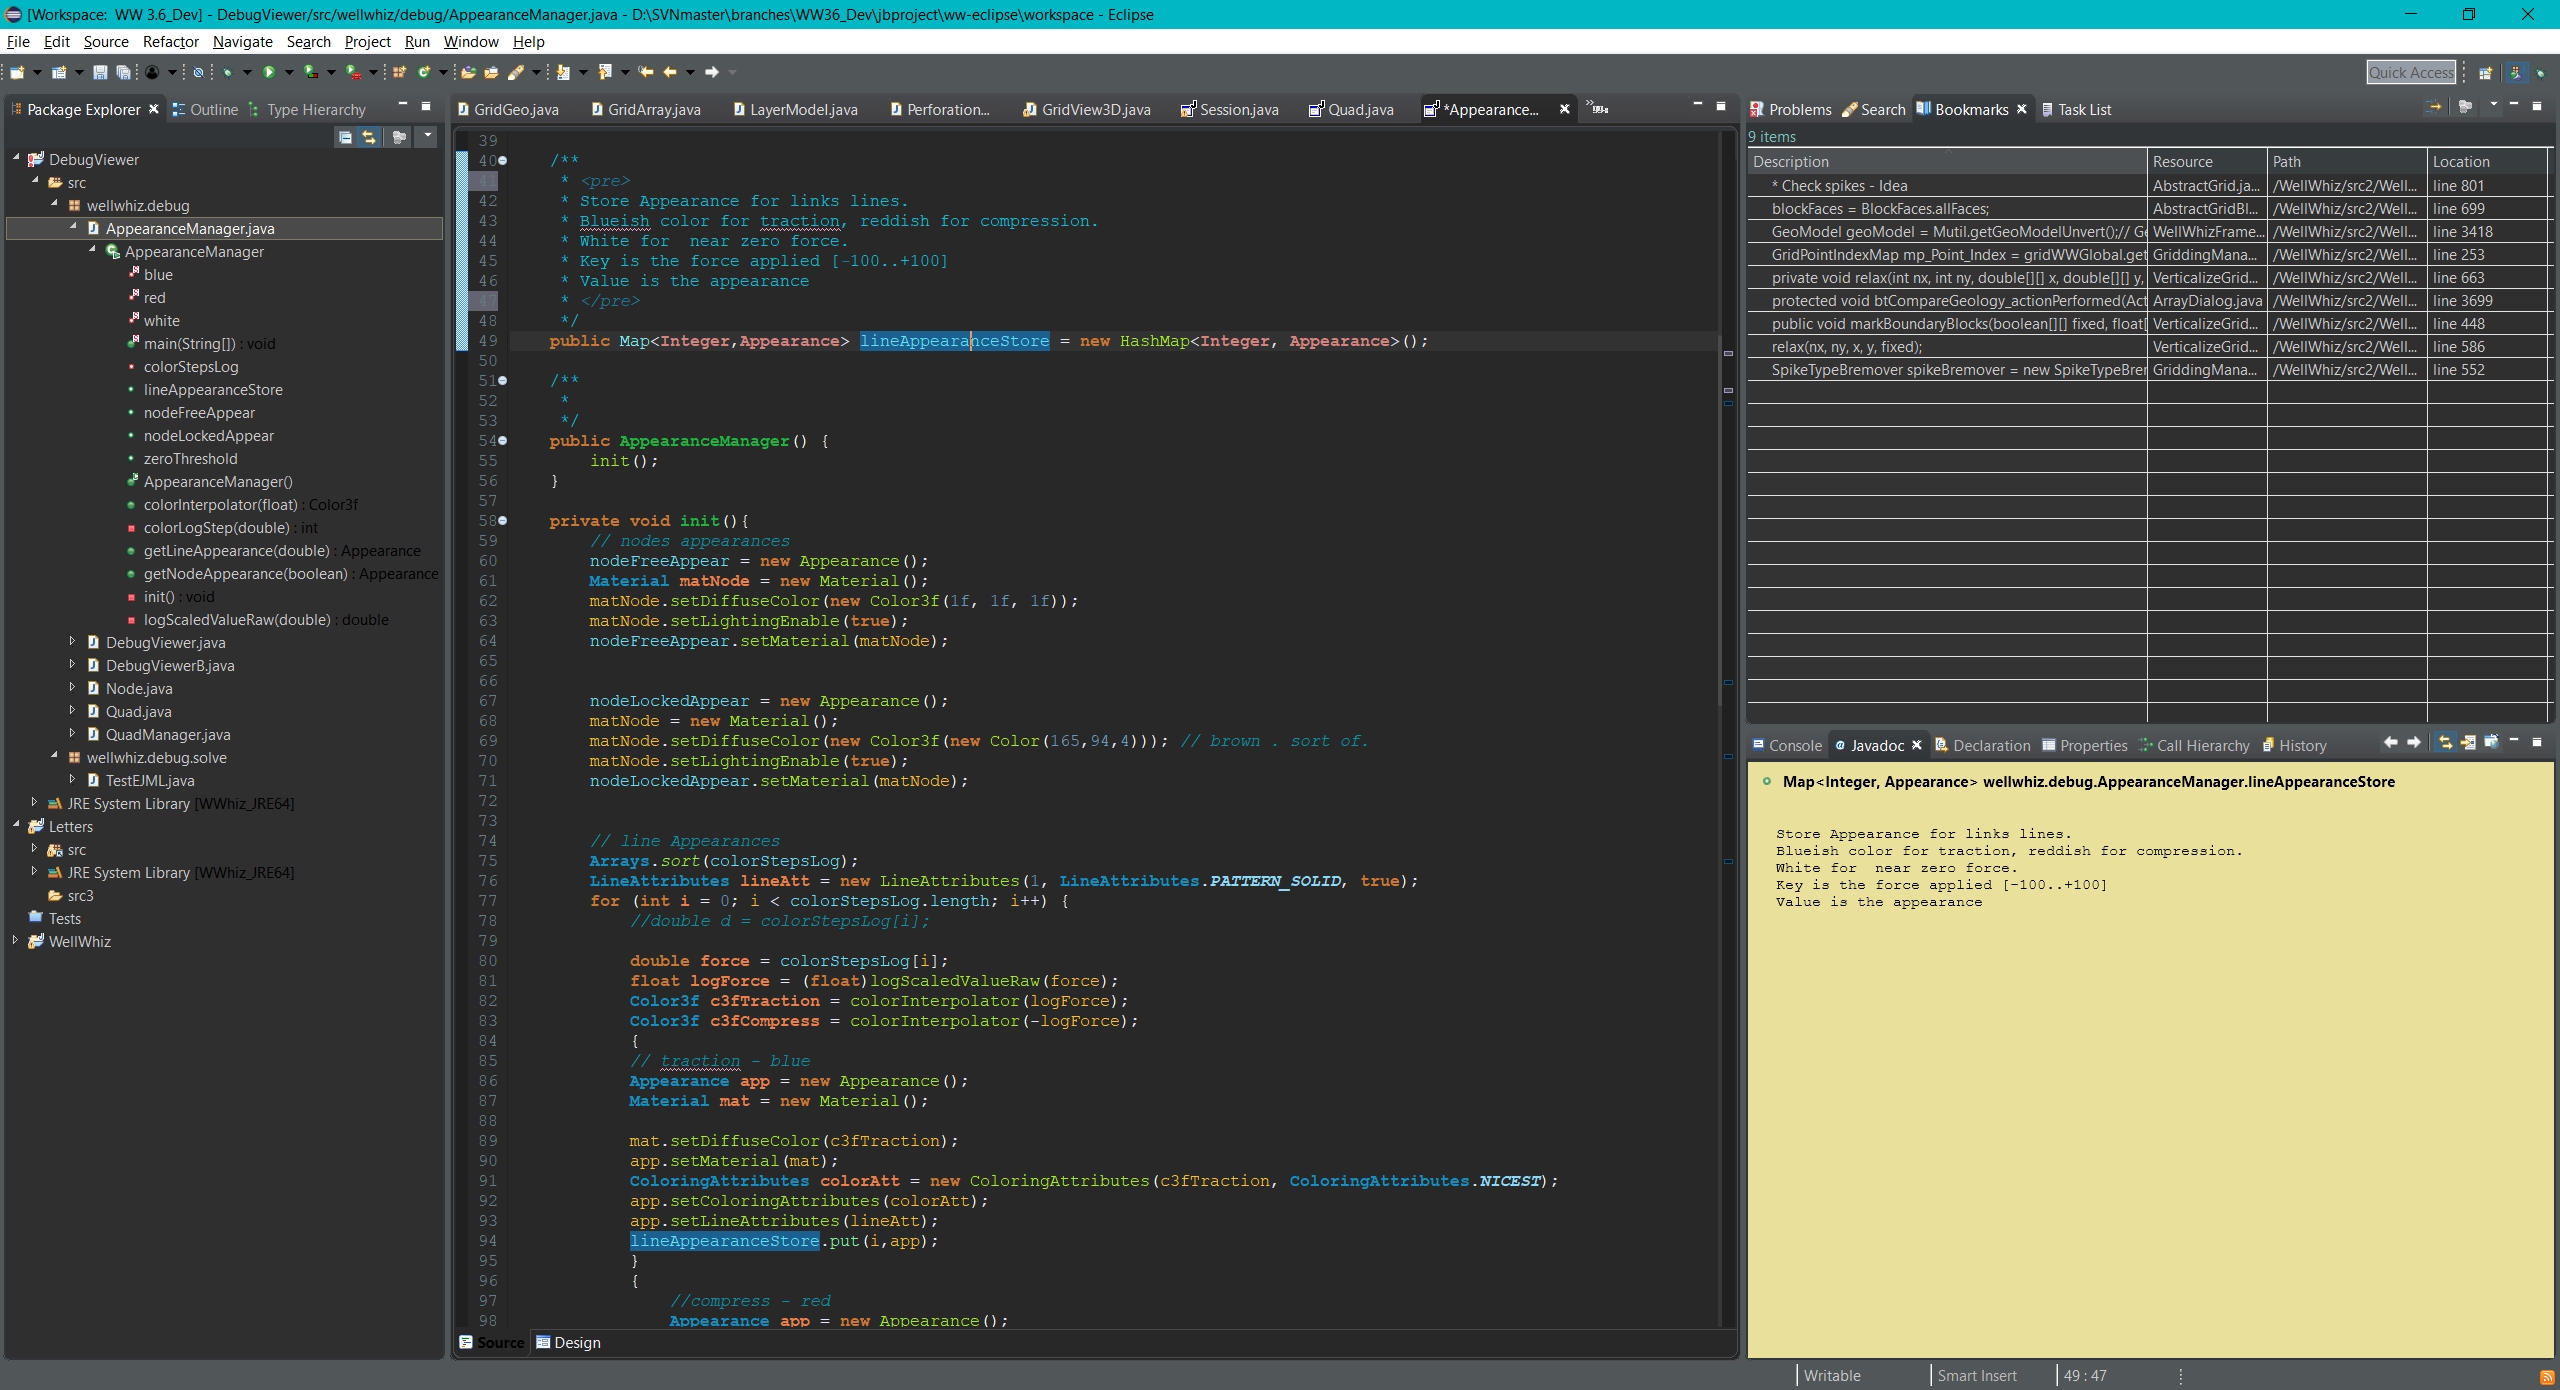Select bookmark 'Check spikes - Idea' row

[1838, 185]
